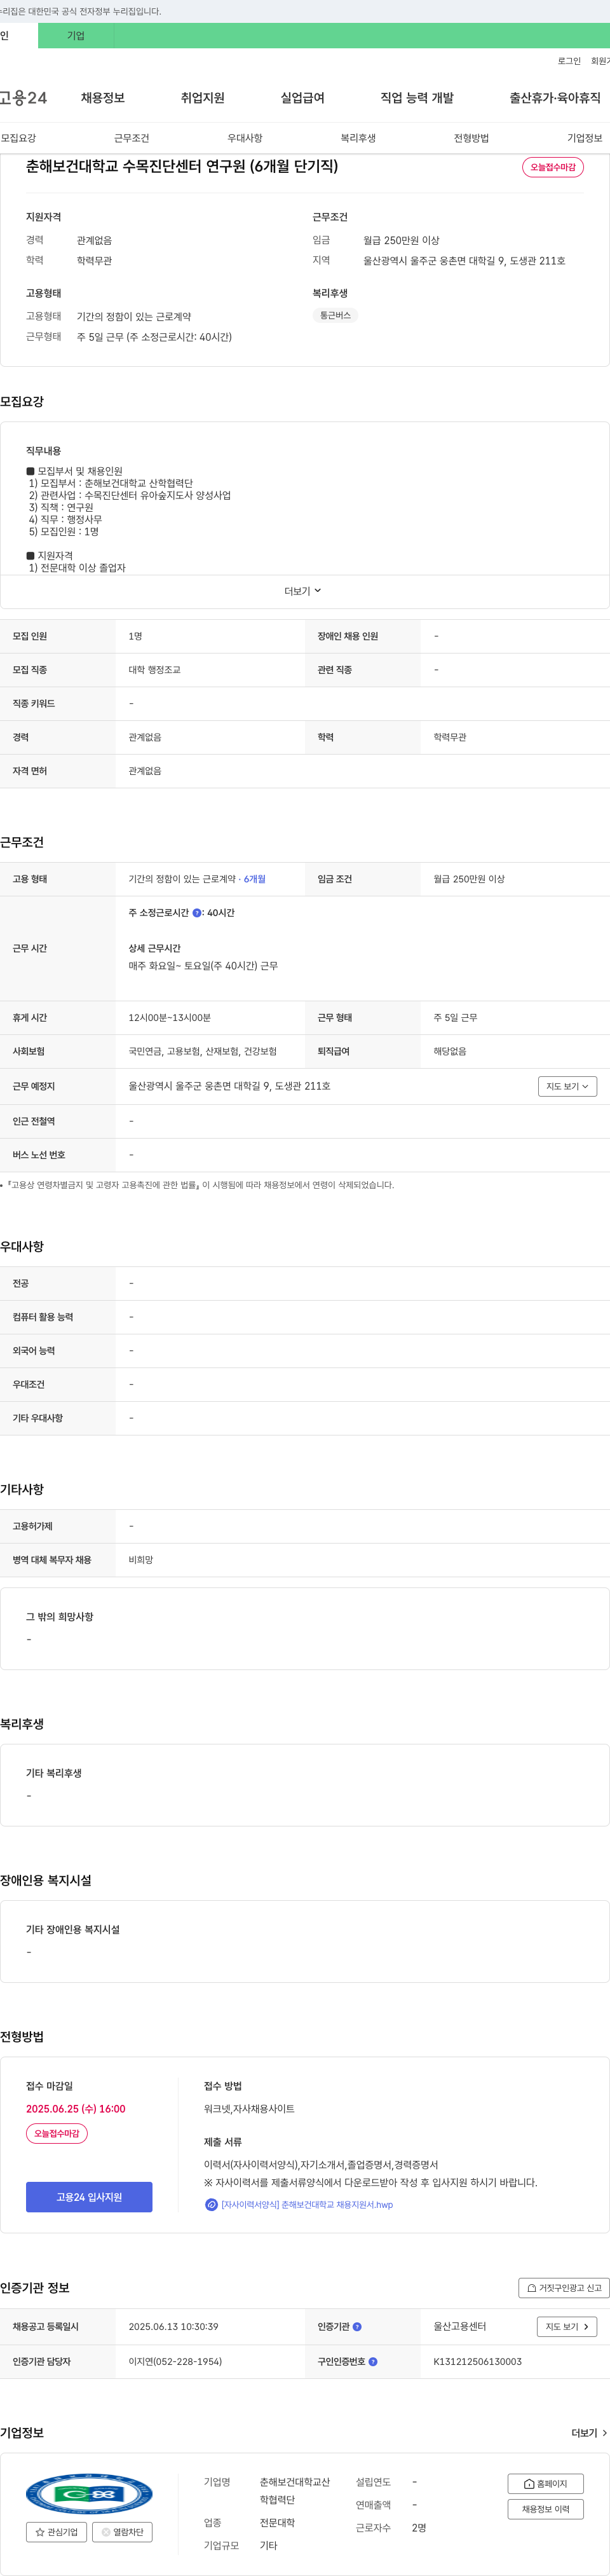The height and width of the screenshot is (2576, 610).
Task: Click the 대학 행정조교 job category value
Action: tap(154, 670)
